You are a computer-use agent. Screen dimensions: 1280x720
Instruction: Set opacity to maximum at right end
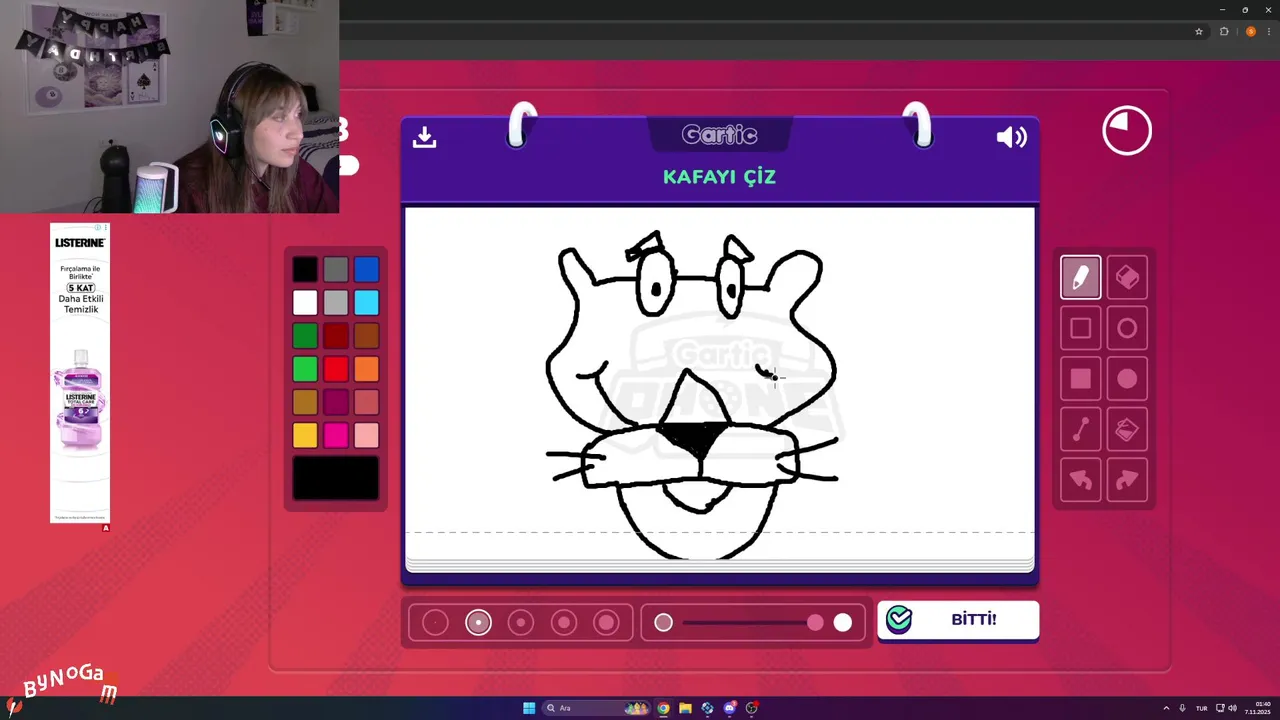843,623
